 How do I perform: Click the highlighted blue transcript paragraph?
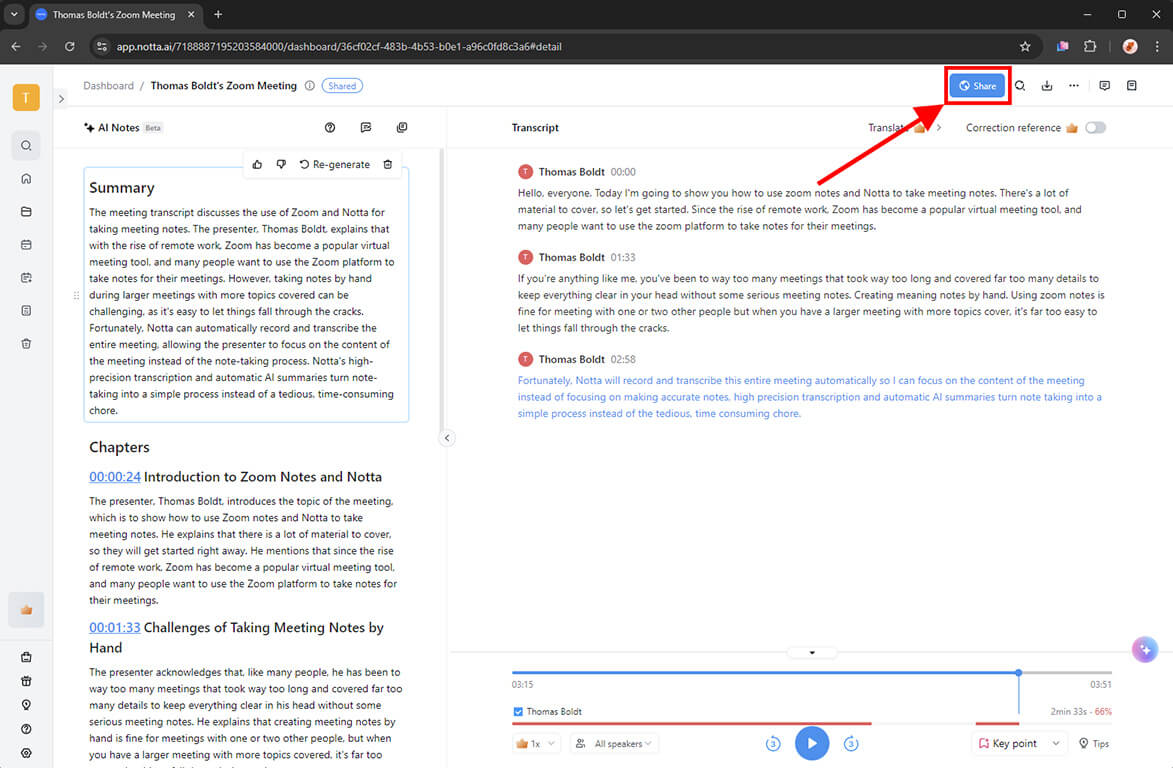pos(811,397)
